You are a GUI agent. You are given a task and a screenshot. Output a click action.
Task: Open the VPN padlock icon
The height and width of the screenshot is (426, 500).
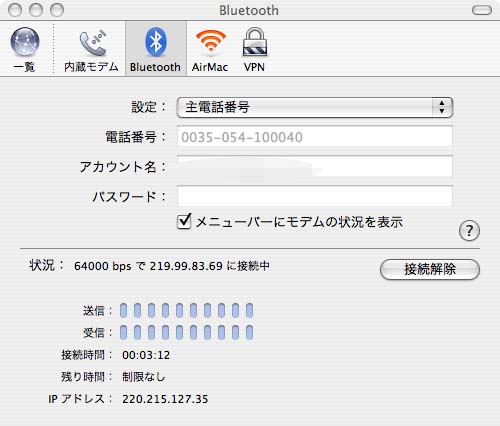[255, 42]
